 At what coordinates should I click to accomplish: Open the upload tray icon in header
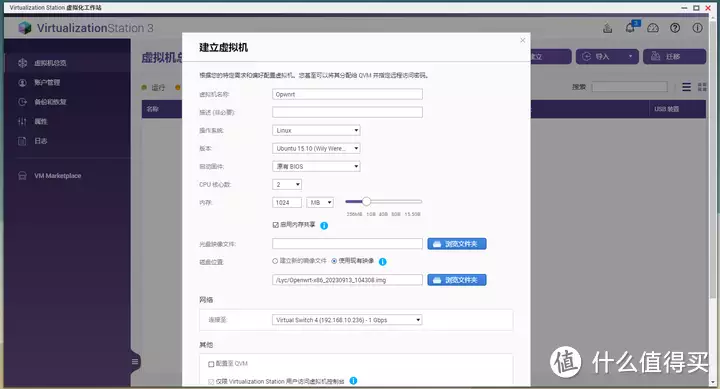[608, 28]
